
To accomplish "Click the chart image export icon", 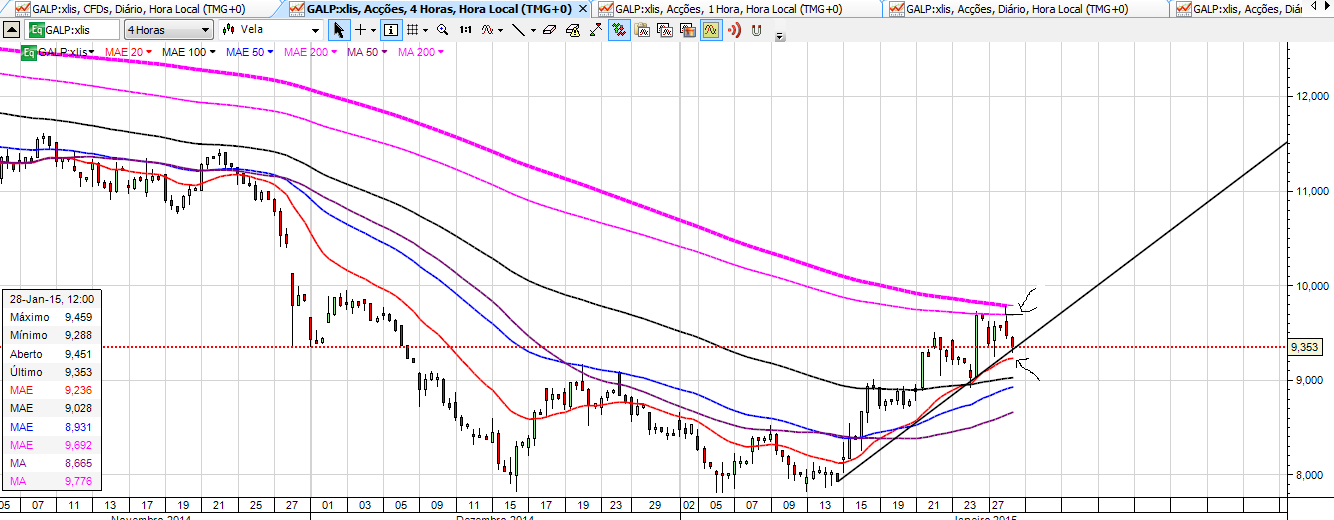I will pyautogui.click(x=688, y=30).
